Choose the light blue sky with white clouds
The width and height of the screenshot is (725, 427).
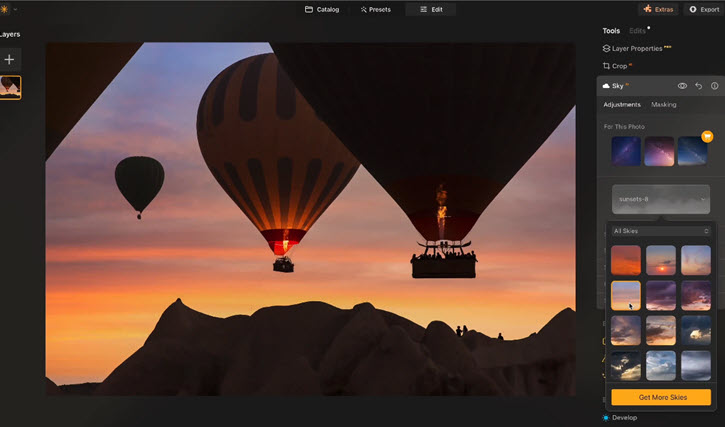(x=661, y=365)
